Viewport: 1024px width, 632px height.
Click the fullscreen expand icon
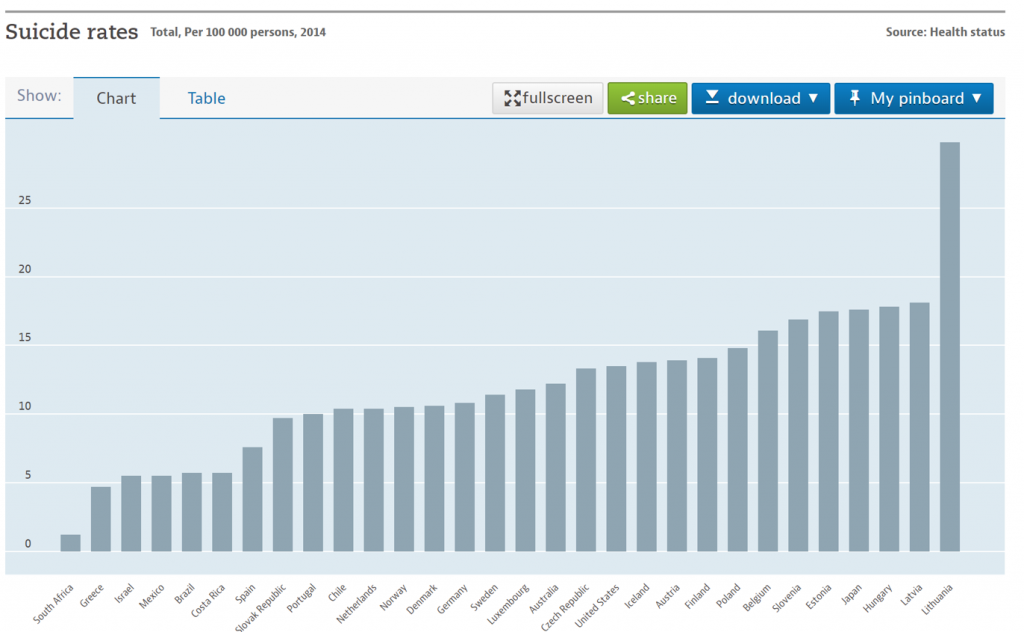[x=512, y=98]
